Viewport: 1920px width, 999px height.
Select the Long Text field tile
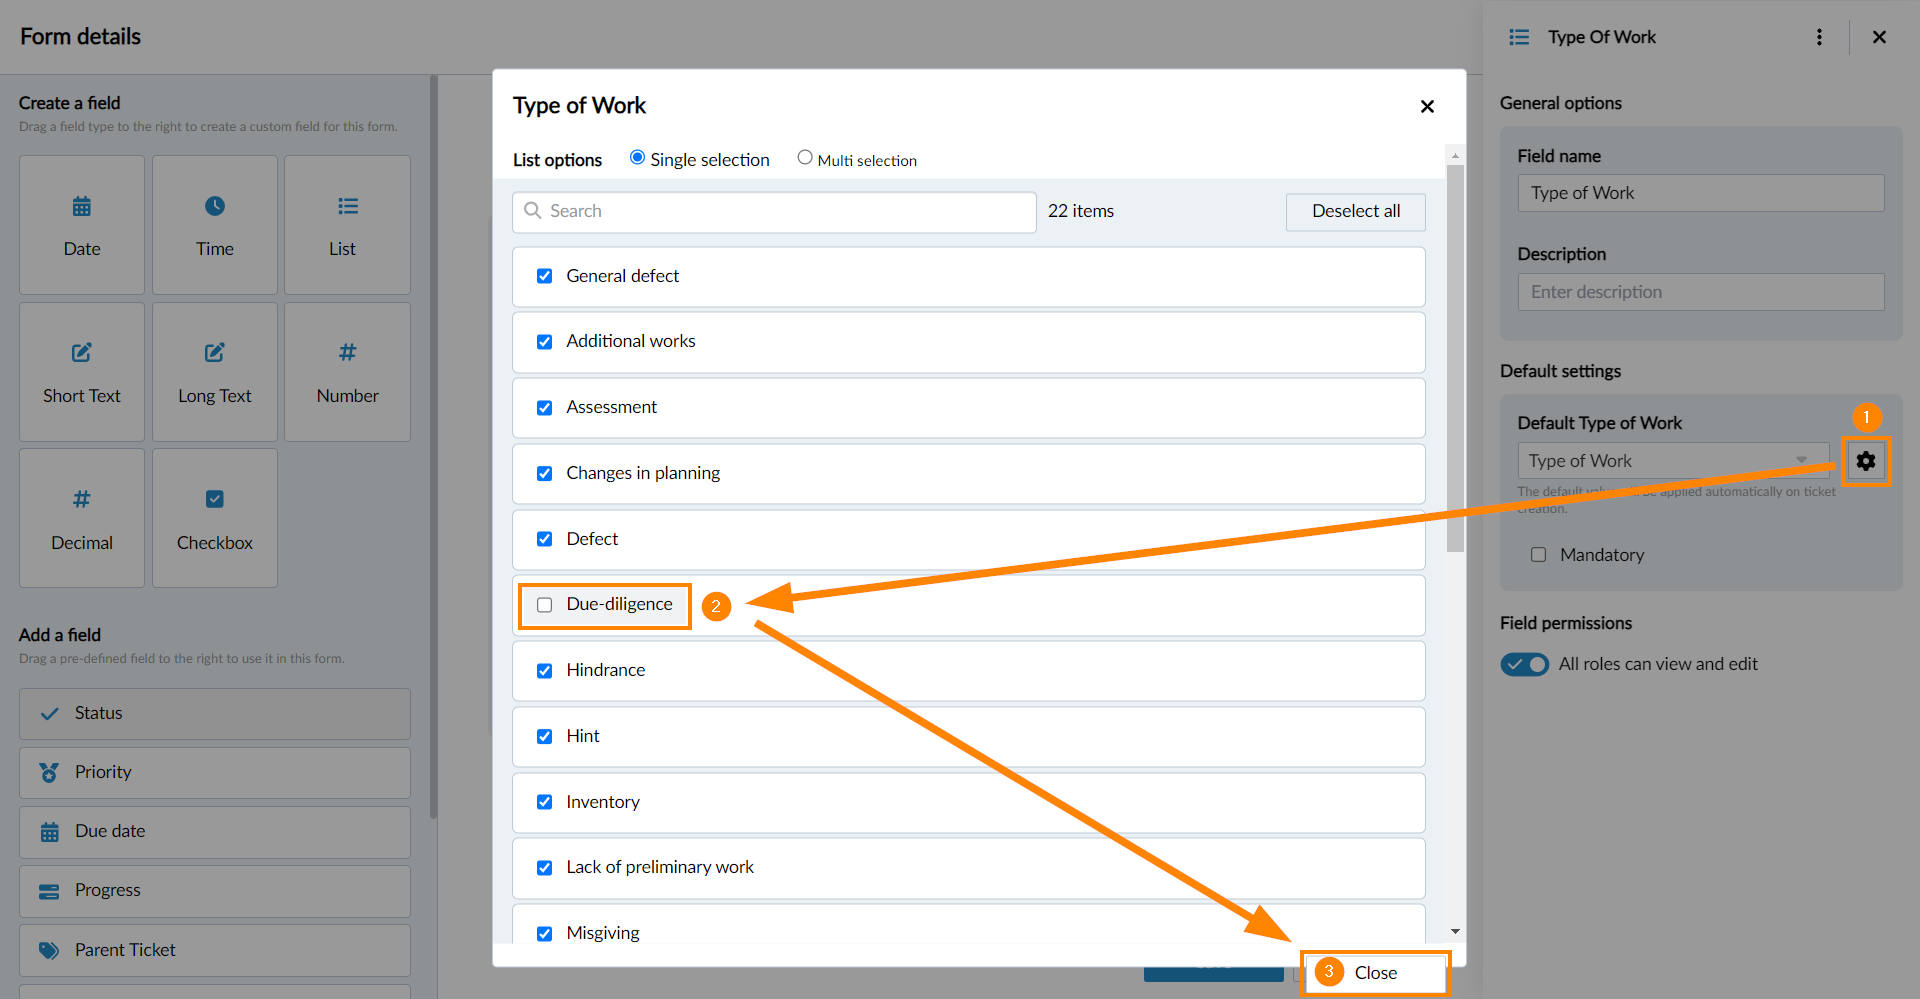click(x=215, y=372)
